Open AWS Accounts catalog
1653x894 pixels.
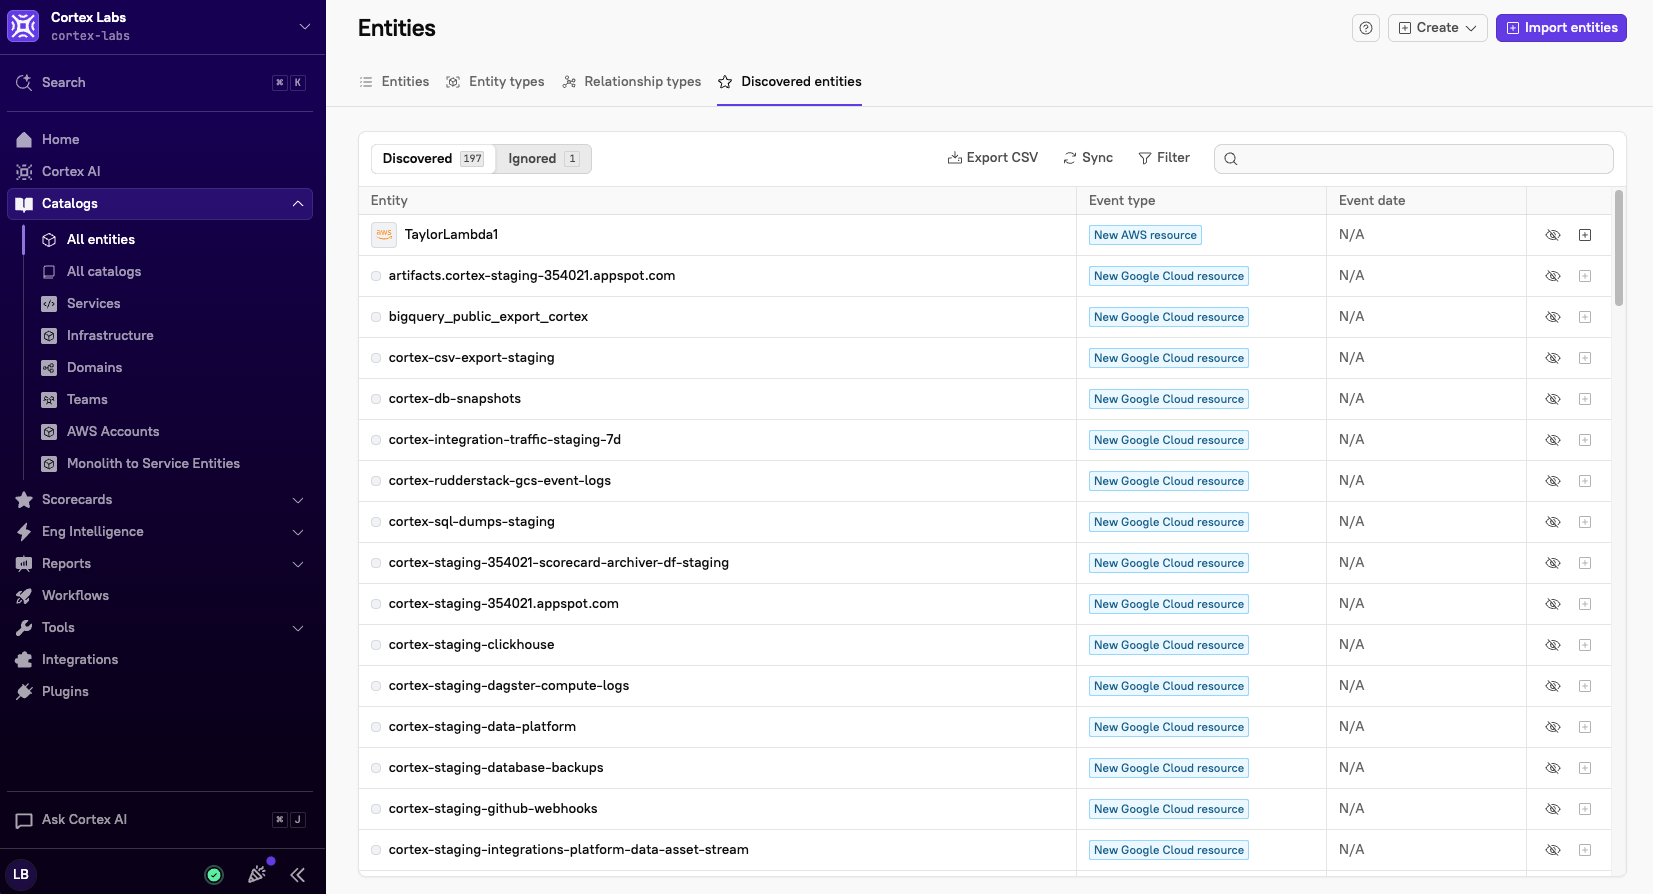point(113,432)
